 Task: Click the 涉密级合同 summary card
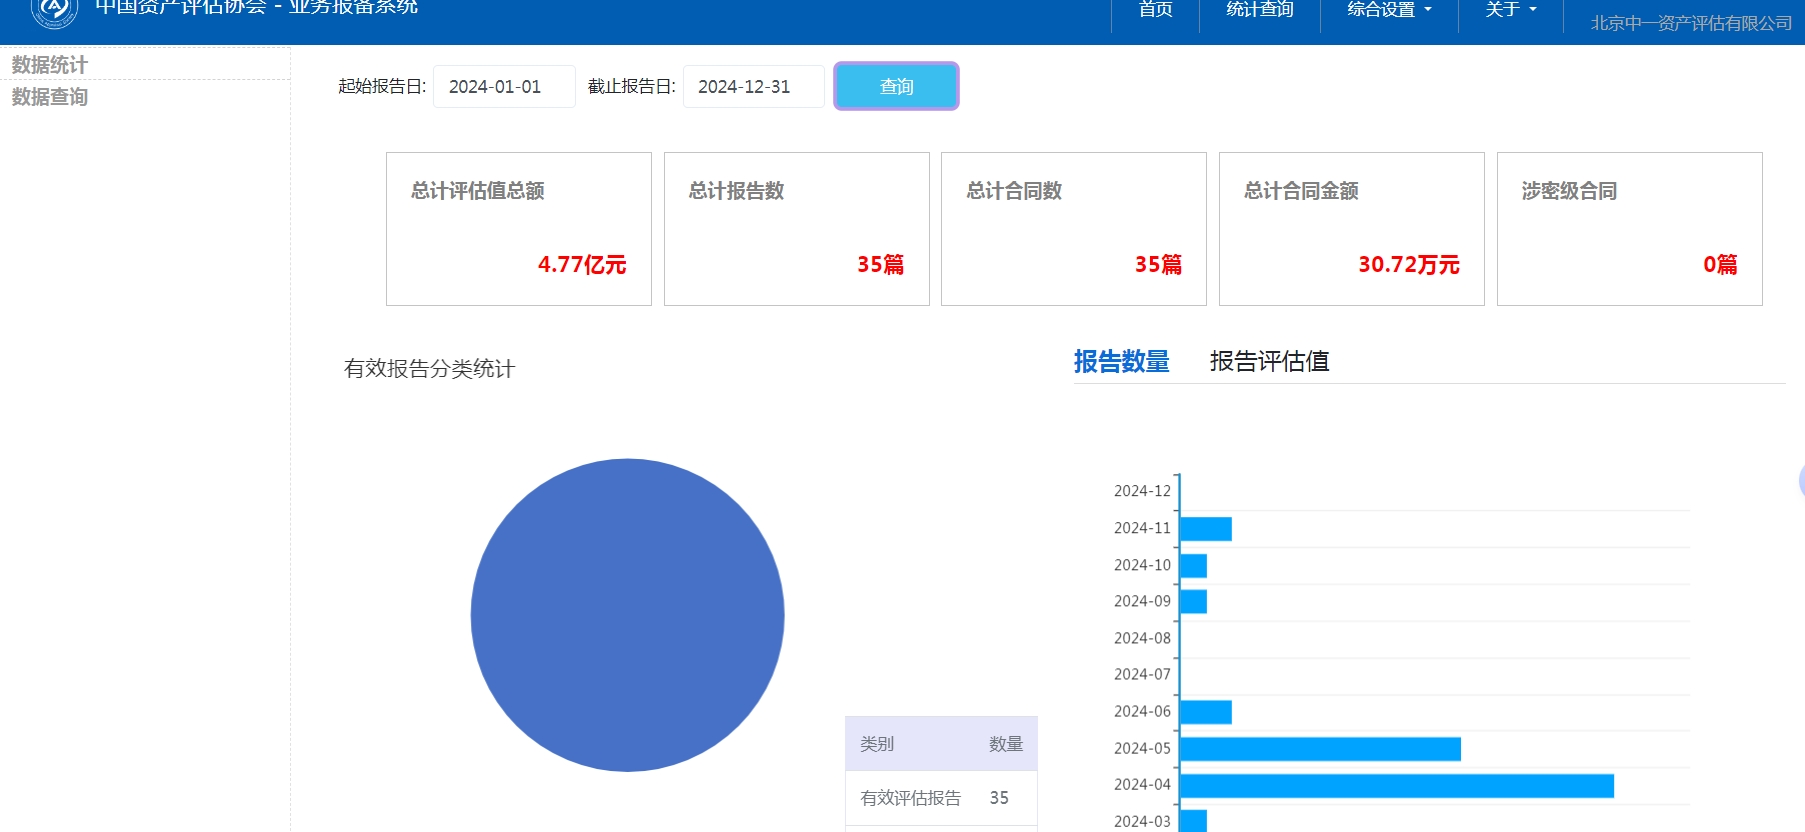tap(1629, 229)
